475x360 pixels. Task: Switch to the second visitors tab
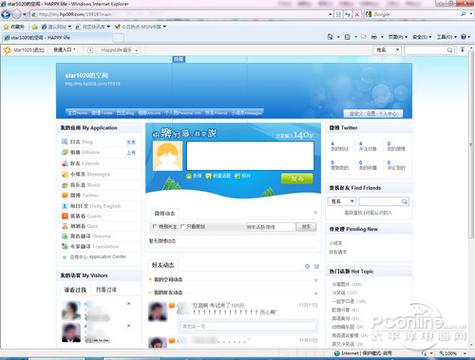click(x=106, y=290)
